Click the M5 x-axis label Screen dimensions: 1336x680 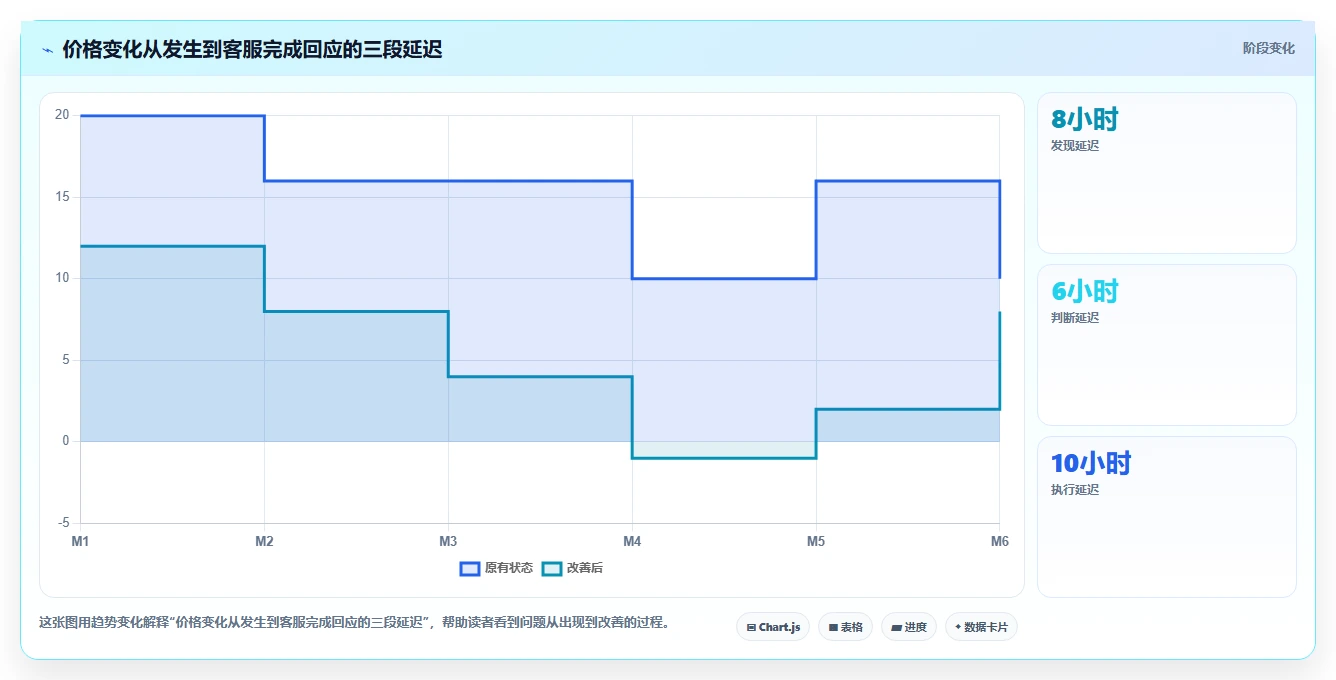pyautogui.click(x=816, y=541)
